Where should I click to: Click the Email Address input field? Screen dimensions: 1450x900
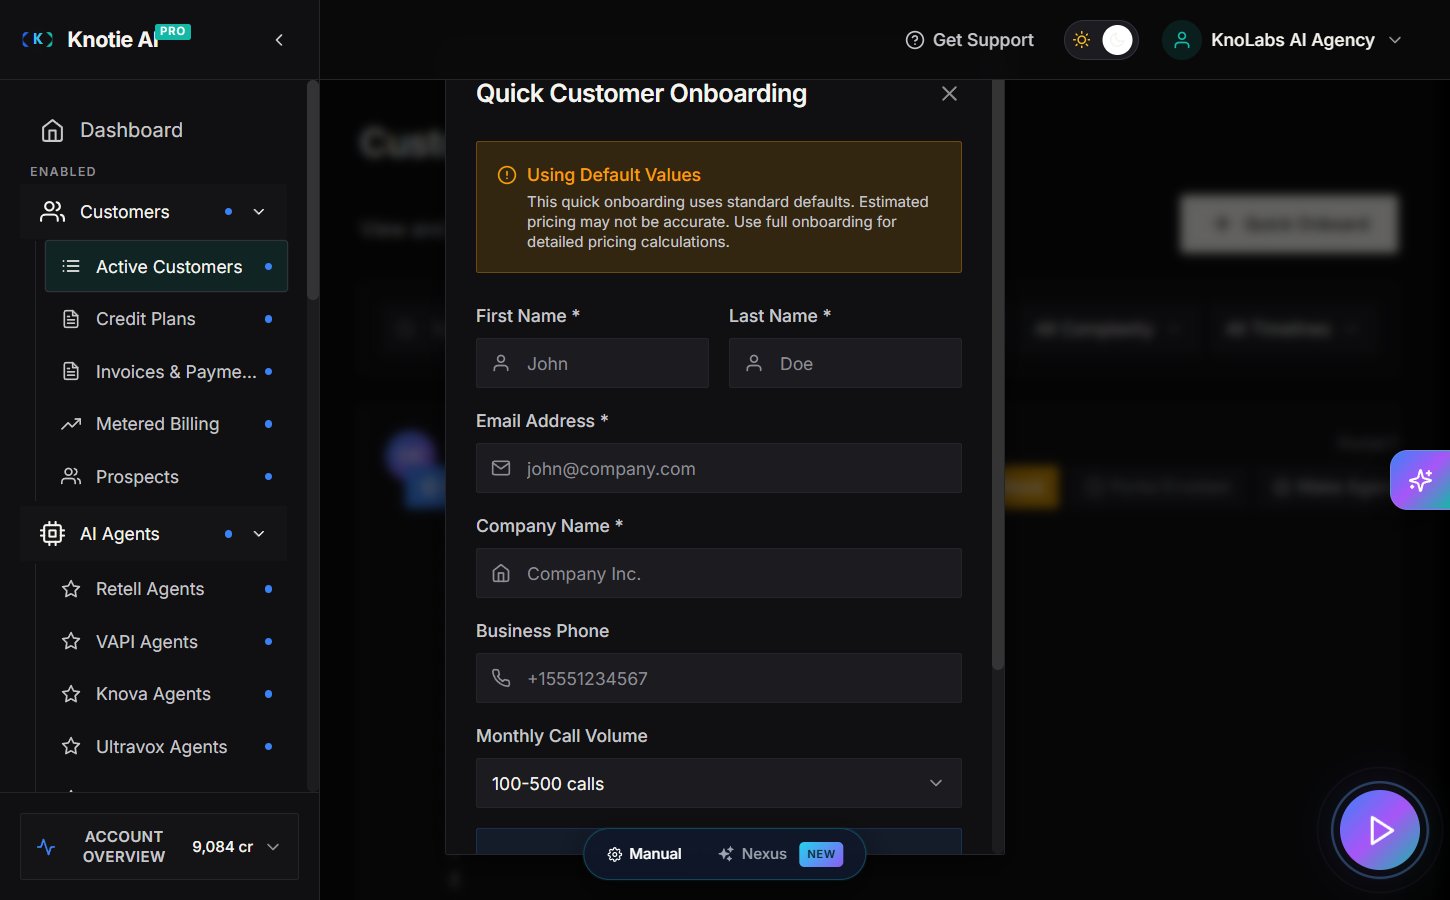tap(719, 468)
